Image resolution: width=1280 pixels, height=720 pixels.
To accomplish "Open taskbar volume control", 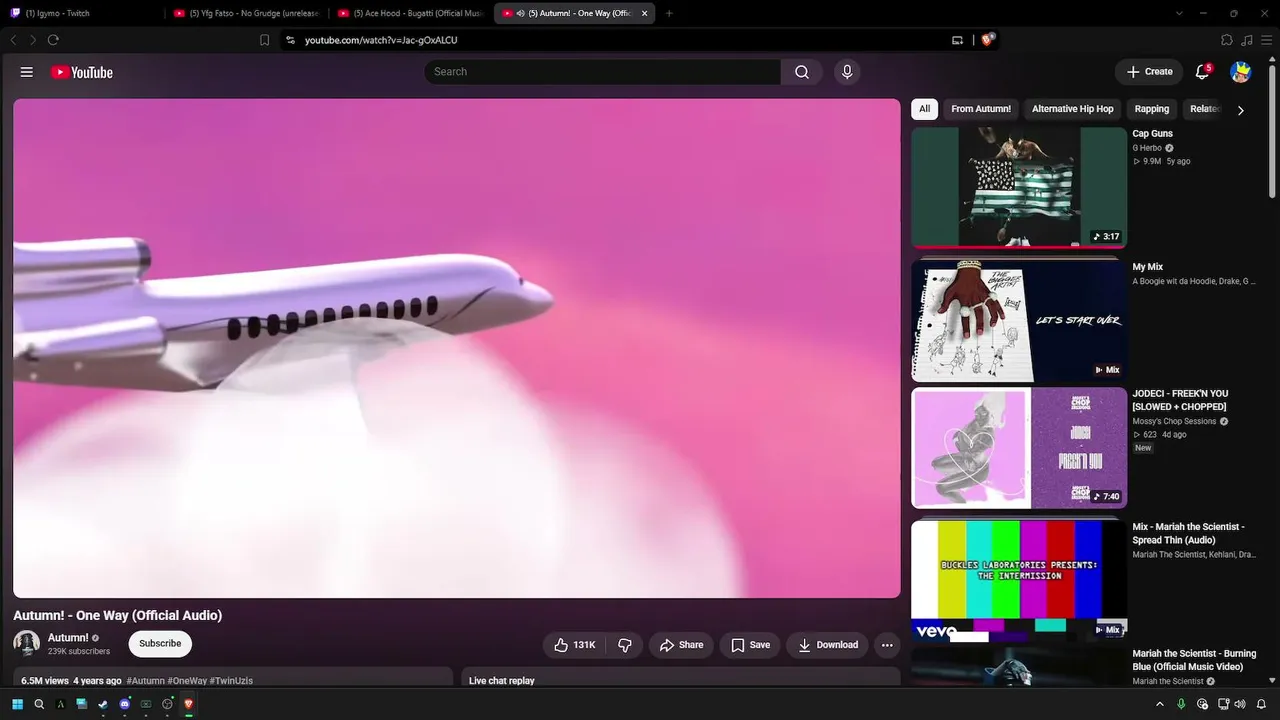I will pyautogui.click(x=1240, y=704).
